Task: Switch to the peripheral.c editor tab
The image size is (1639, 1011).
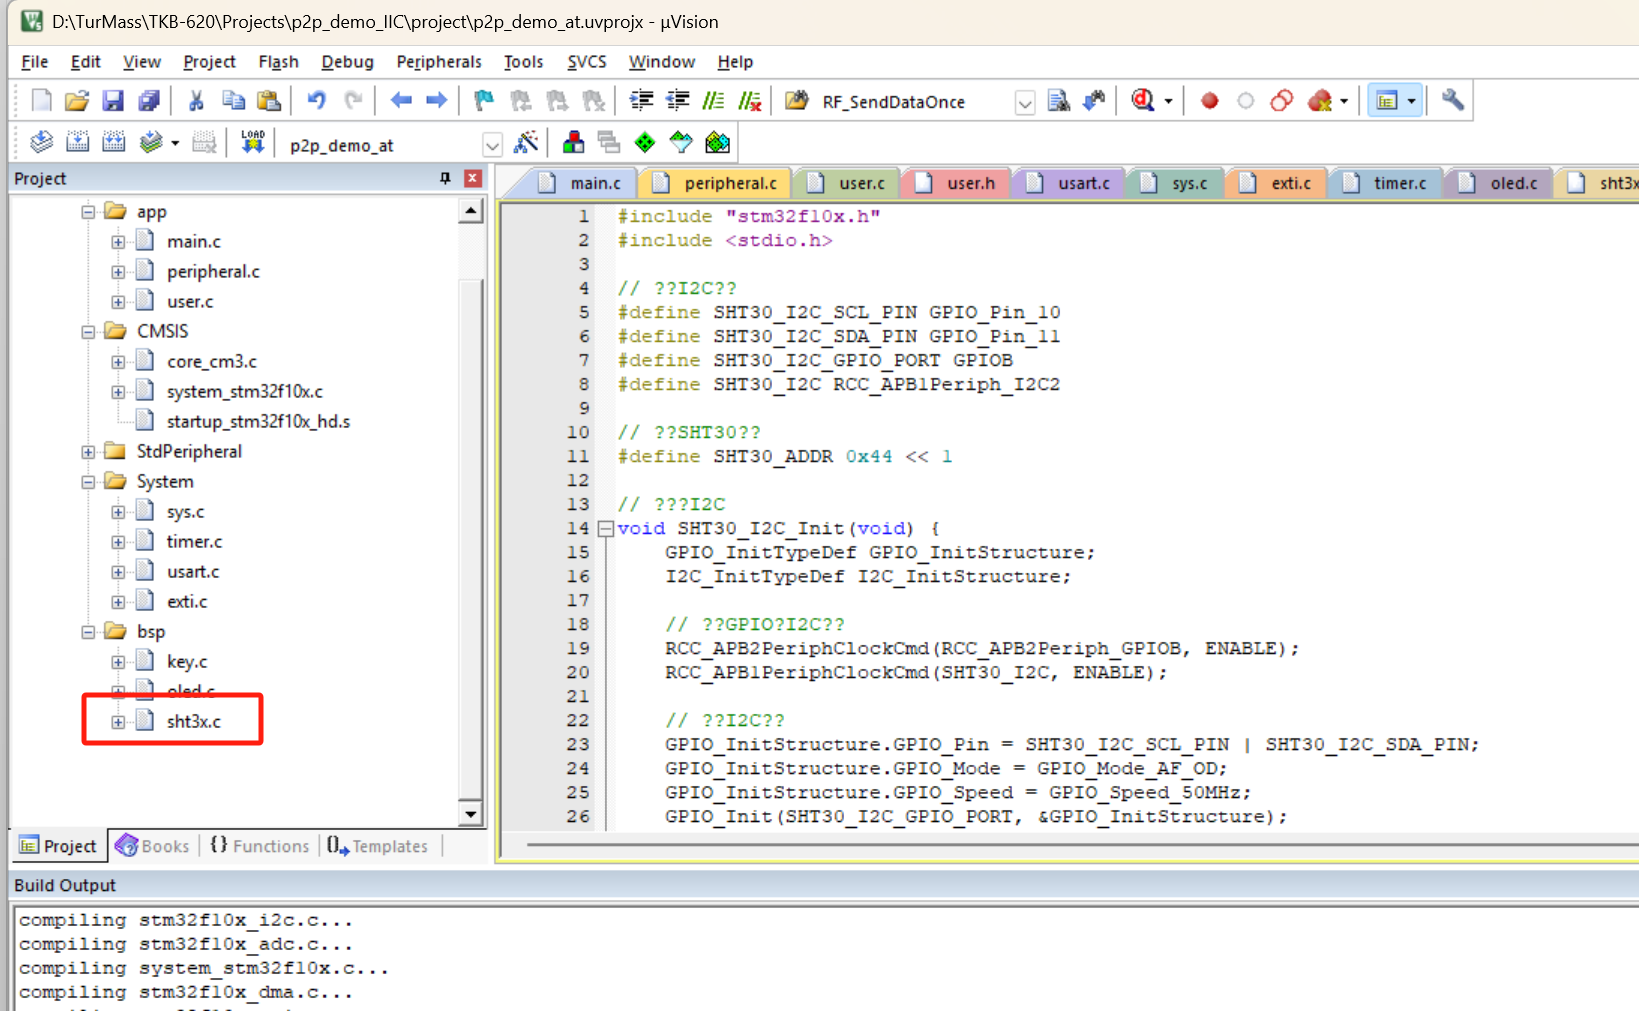Action: pos(717,183)
